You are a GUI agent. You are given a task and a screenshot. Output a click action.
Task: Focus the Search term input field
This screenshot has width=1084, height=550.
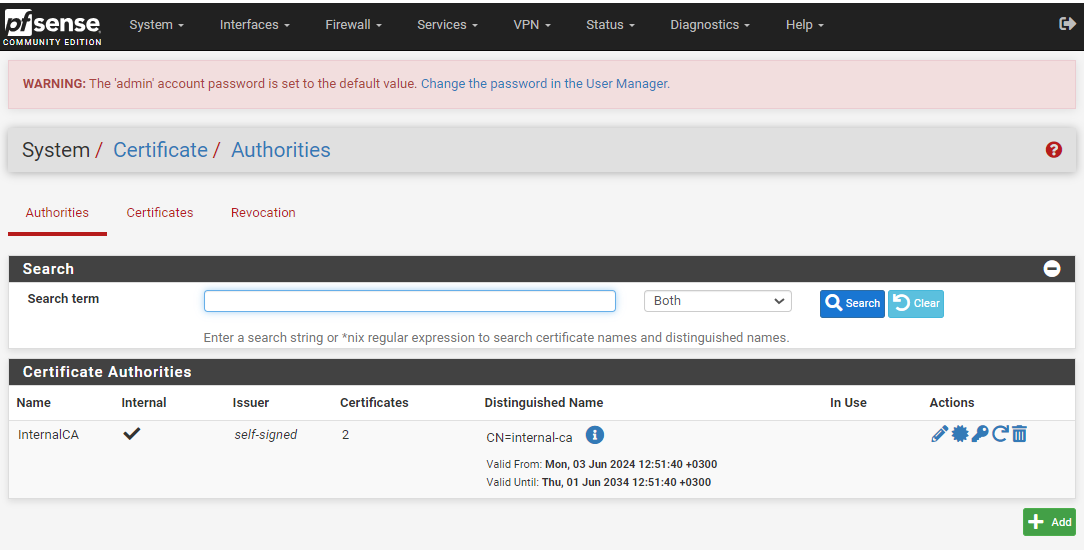[409, 301]
